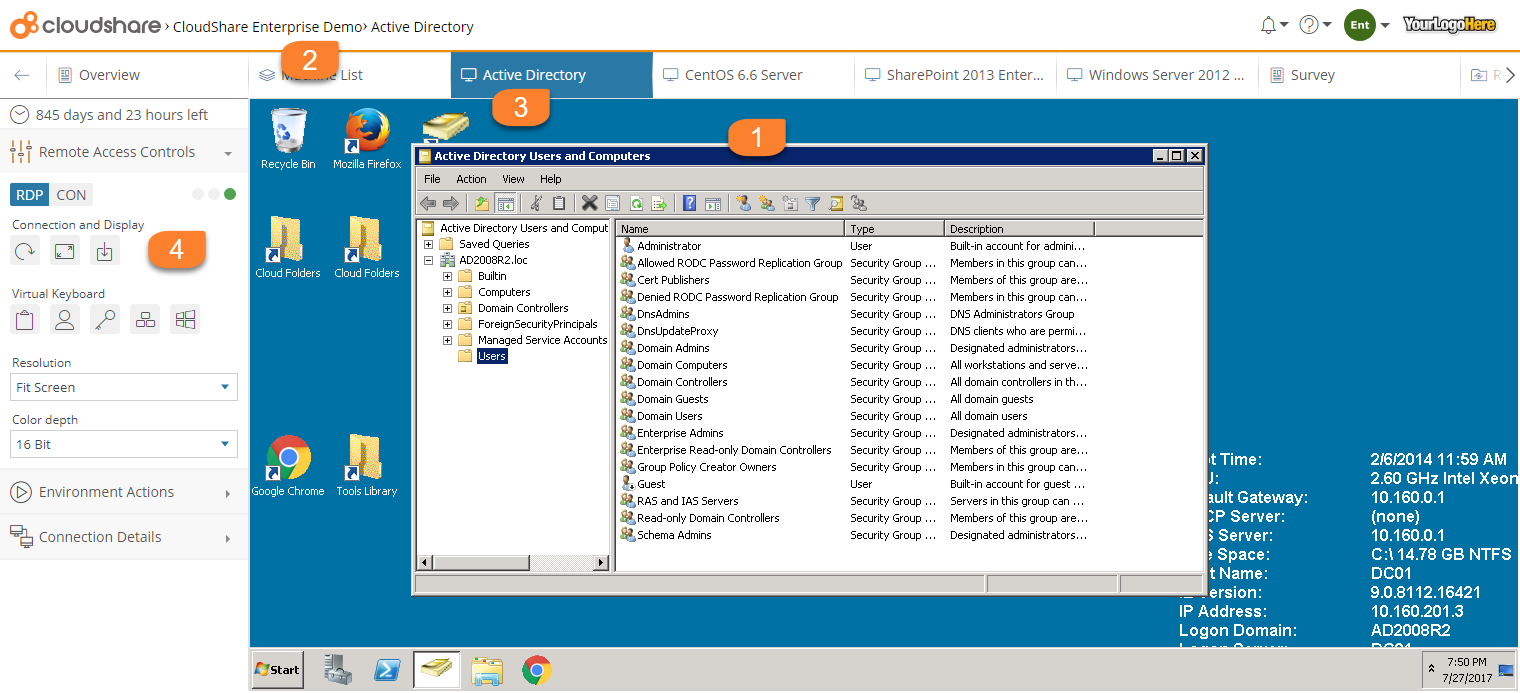Viewport: 1520px width, 693px height.
Task: Open Google Chrome from the Windows taskbar
Action: (x=537, y=670)
